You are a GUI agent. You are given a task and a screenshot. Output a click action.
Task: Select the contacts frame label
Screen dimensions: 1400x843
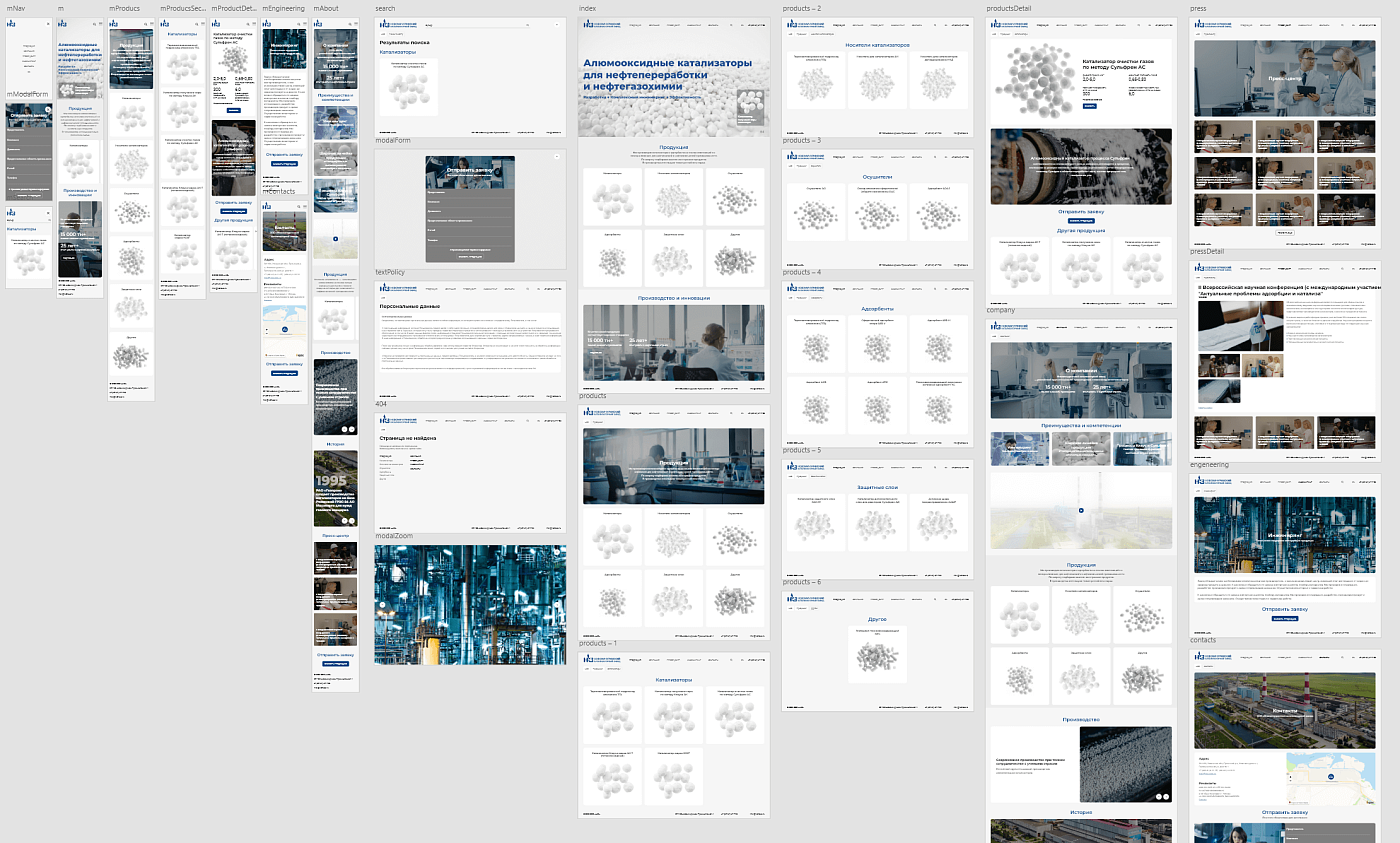pos(1203,640)
